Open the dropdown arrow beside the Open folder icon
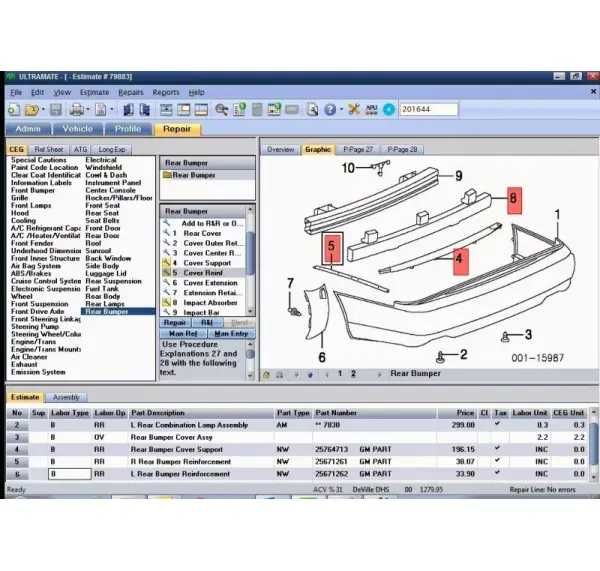 click(x=43, y=110)
